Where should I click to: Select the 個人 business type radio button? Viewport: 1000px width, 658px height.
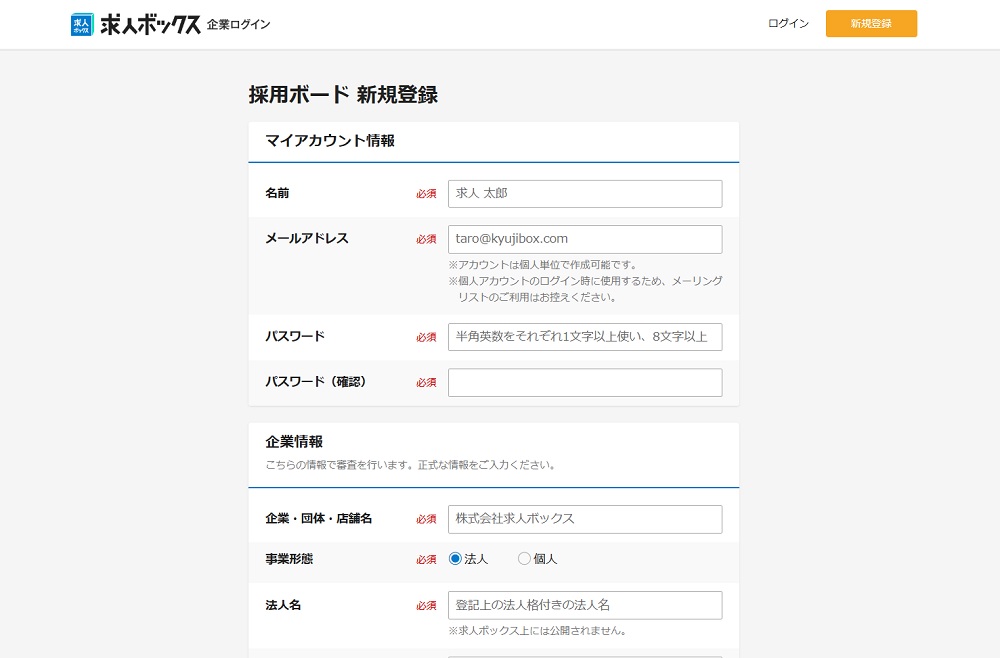(x=524, y=559)
